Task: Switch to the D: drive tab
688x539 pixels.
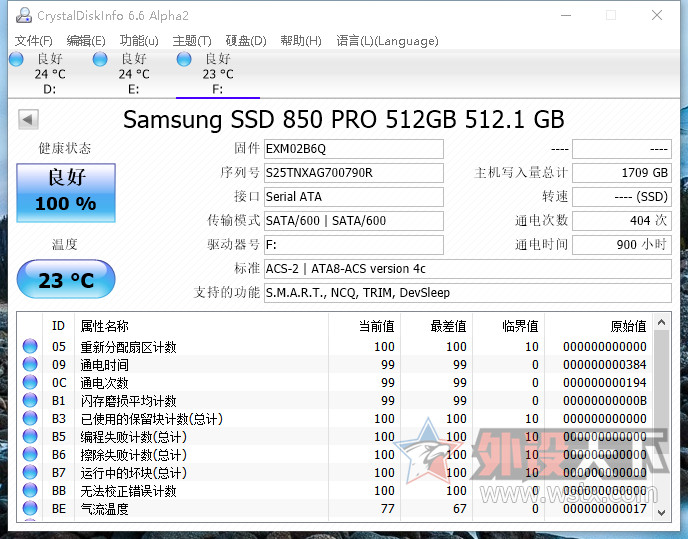Action: coord(50,74)
